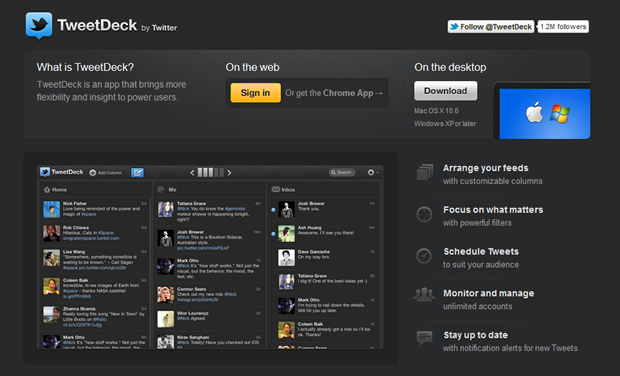Click Rob Chiewa's avatar in Home column
Screen dimensions: 620x376
coord(51,233)
